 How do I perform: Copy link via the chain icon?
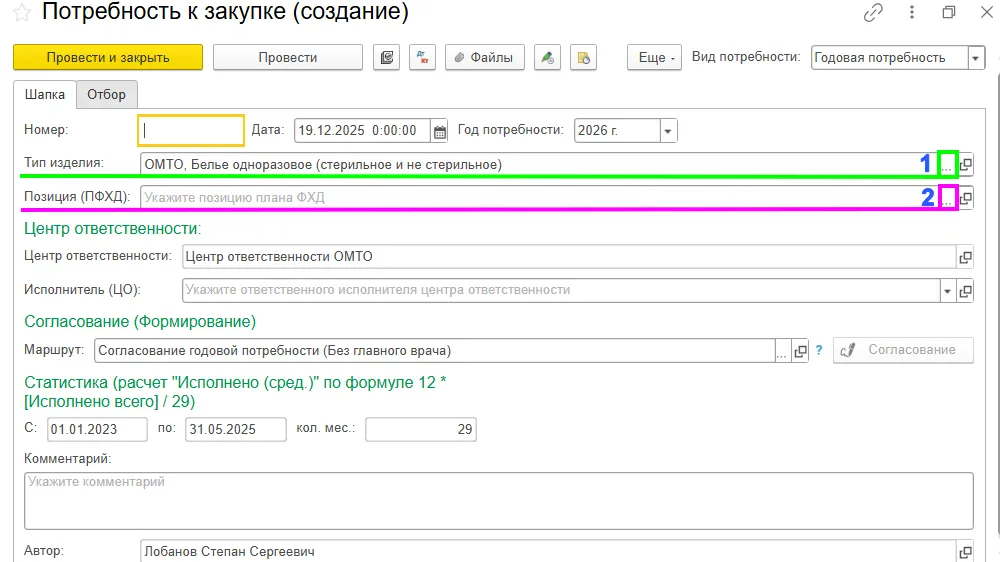(x=873, y=12)
